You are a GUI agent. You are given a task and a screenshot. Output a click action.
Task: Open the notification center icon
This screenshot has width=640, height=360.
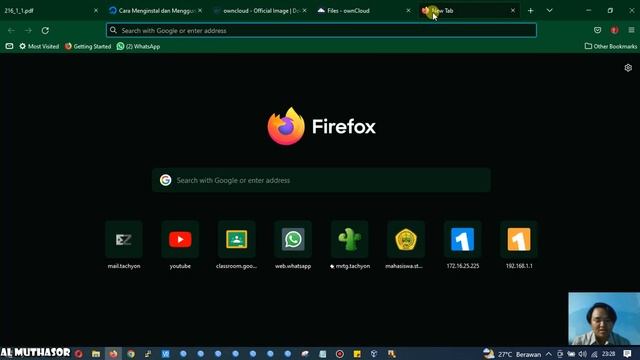pos(627,353)
